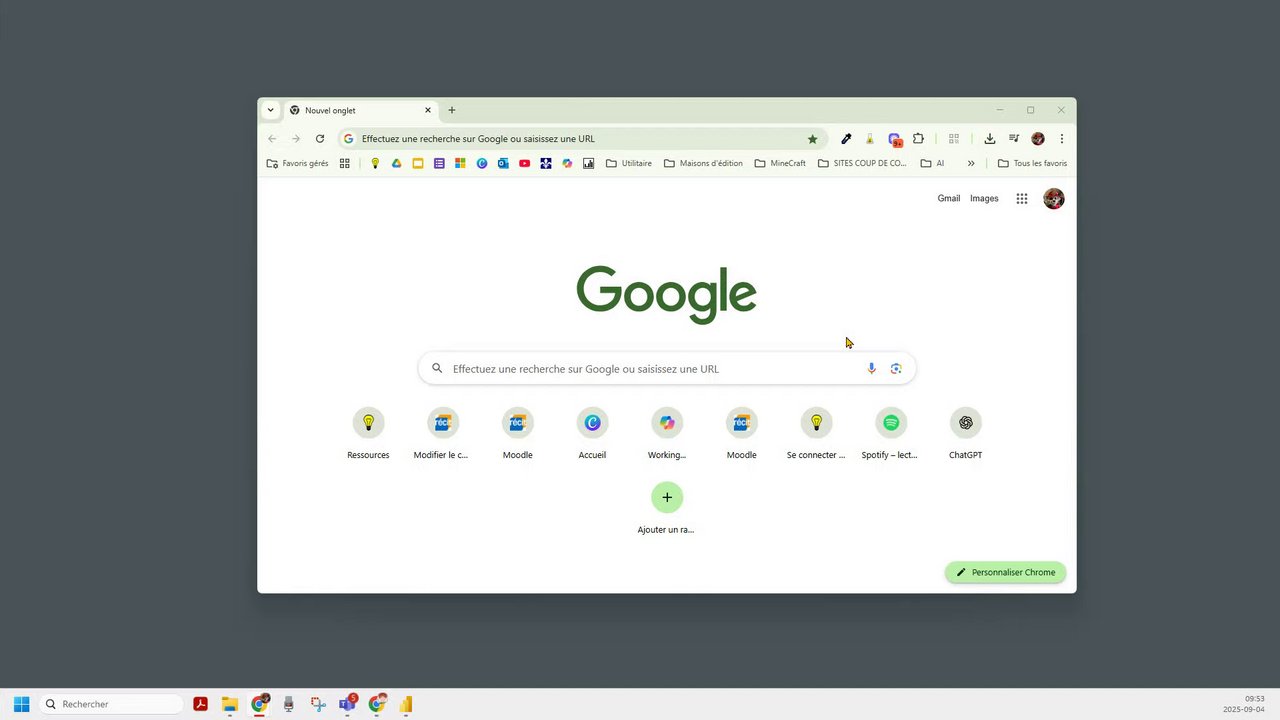Open the Ressources shortcut tile
Viewport: 1280px width, 720px height.
click(x=368, y=434)
